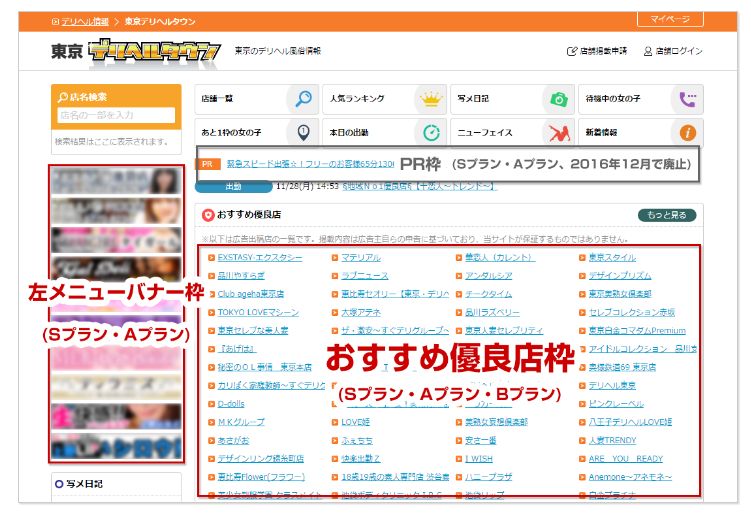Open the D-dolls shop link
751x523 pixels.
pyautogui.click(x=231, y=404)
